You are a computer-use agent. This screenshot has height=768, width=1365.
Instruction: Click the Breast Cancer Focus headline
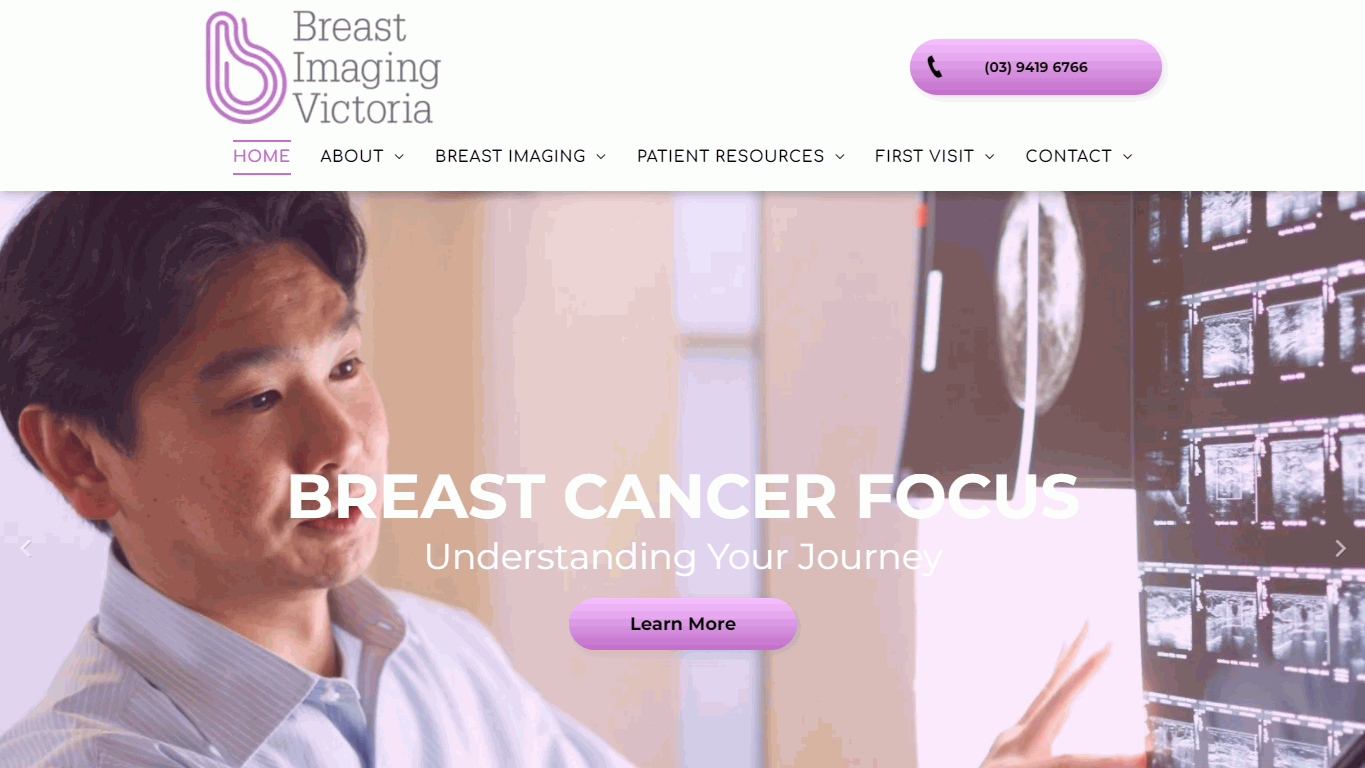click(683, 497)
